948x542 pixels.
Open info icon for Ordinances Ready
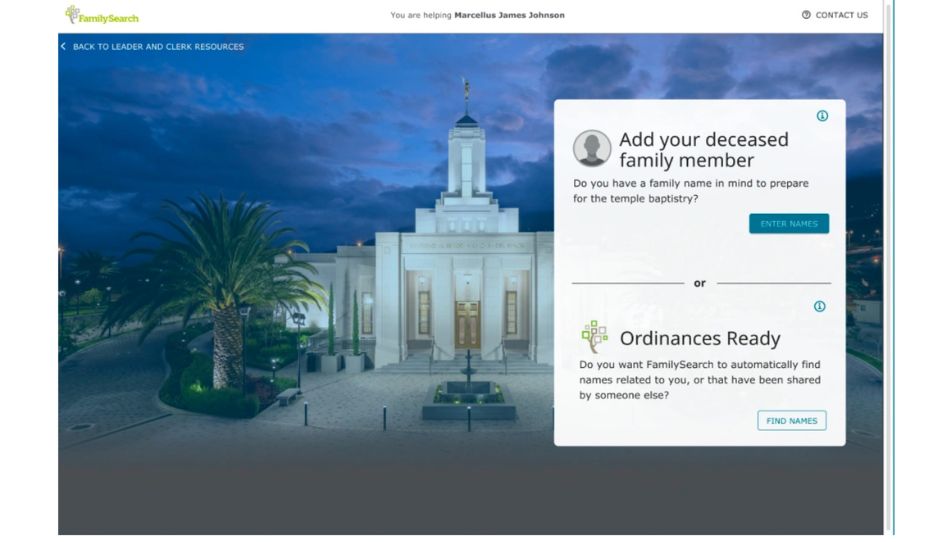coord(819,306)
